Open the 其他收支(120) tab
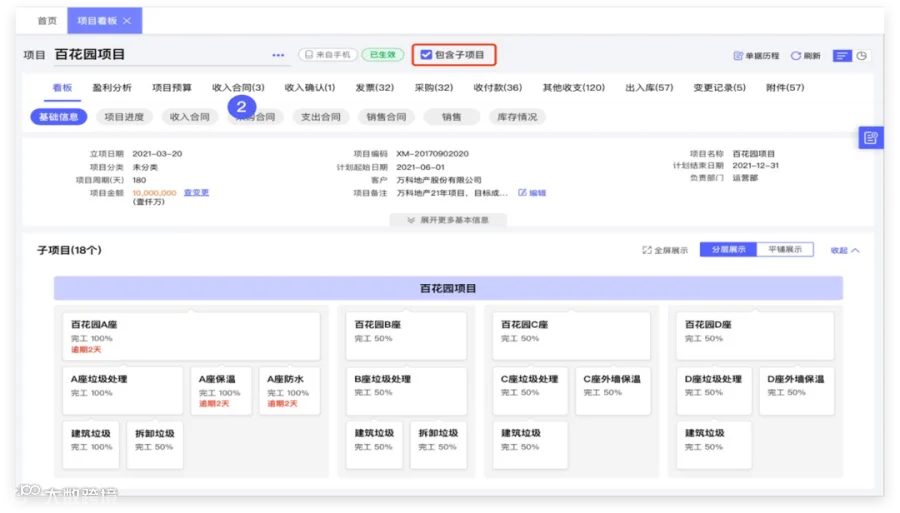900x513 pixels. 574,88
